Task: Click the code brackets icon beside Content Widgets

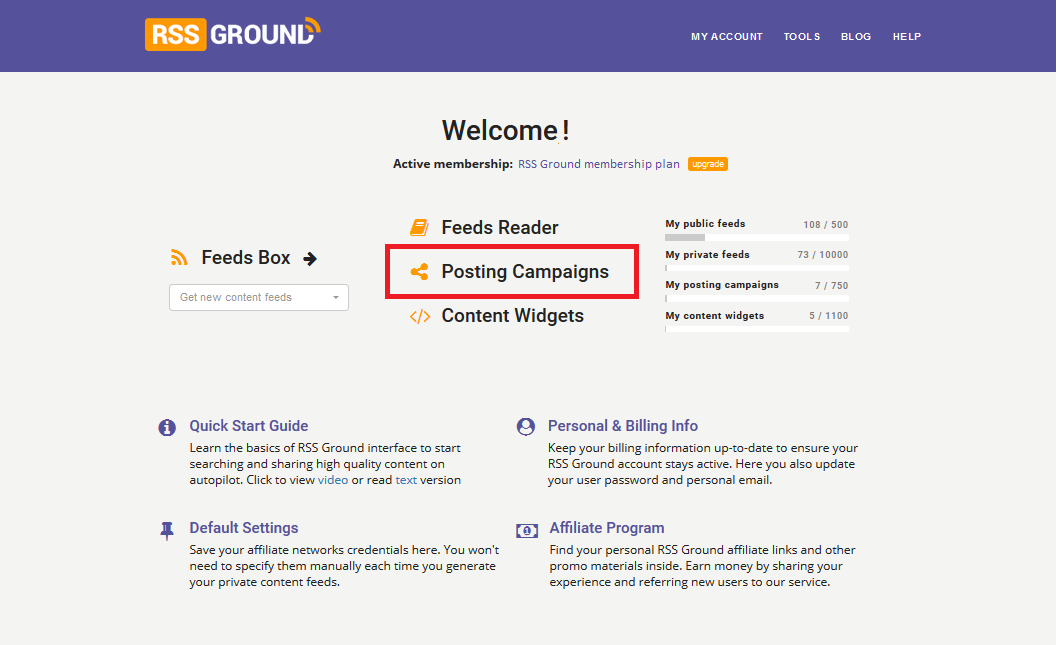Action: [x=420, y=316]
